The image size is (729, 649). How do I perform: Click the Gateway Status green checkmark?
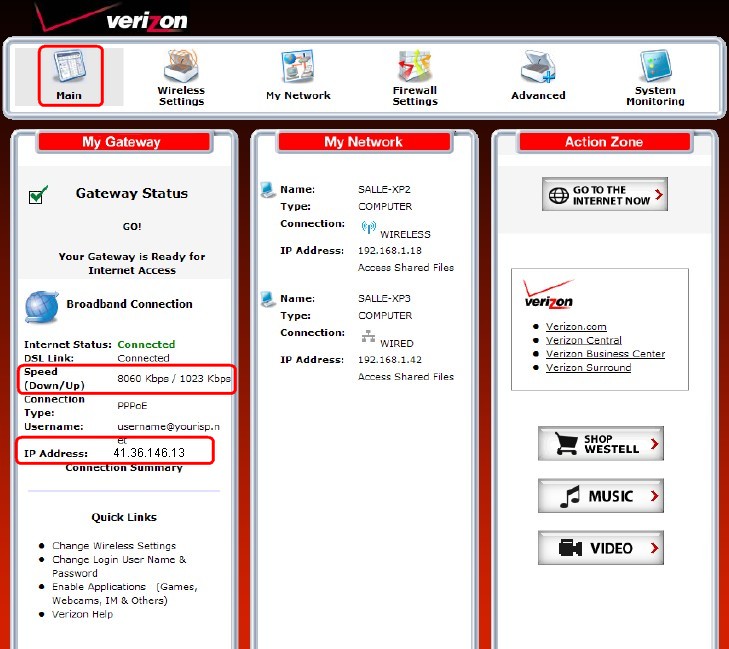pos(38,195)
